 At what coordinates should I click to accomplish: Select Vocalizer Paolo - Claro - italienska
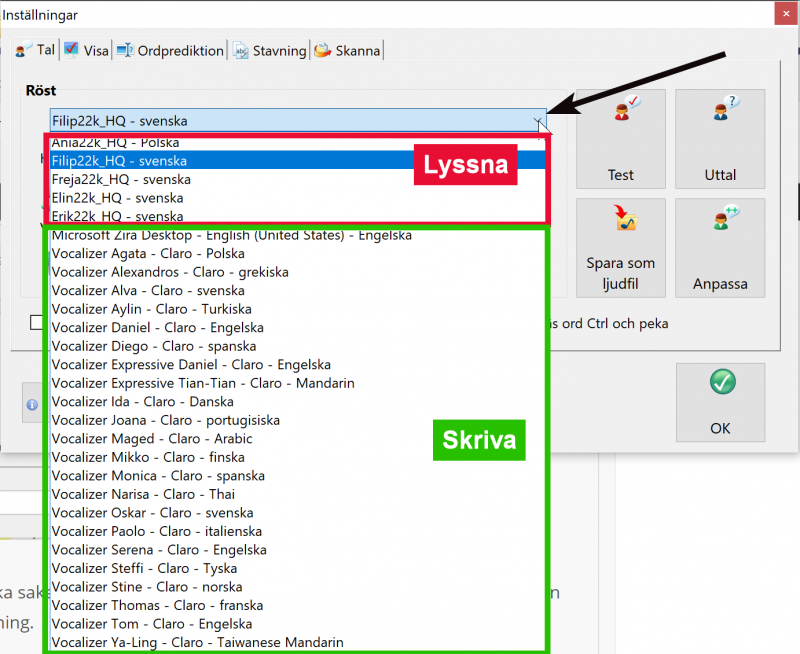click(x=297, y=532)
